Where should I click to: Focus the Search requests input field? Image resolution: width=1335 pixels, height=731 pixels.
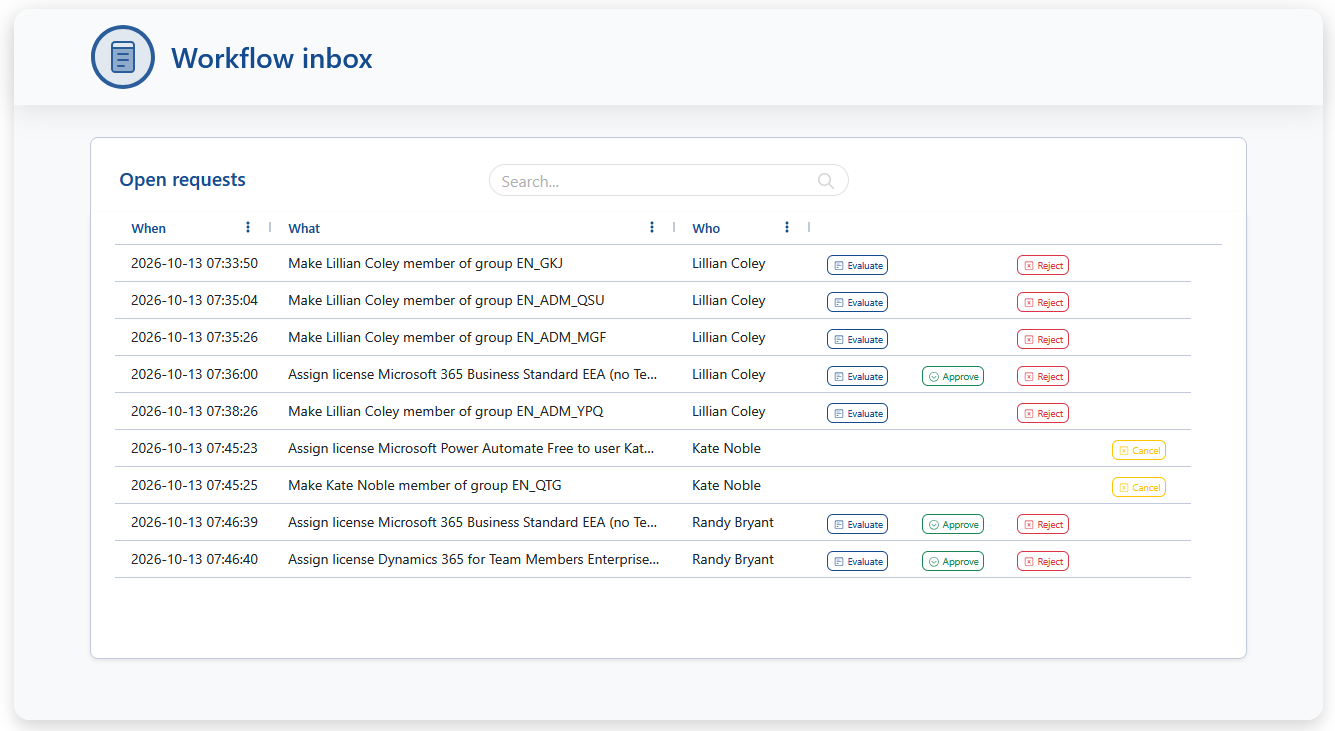tap(668, 181)
